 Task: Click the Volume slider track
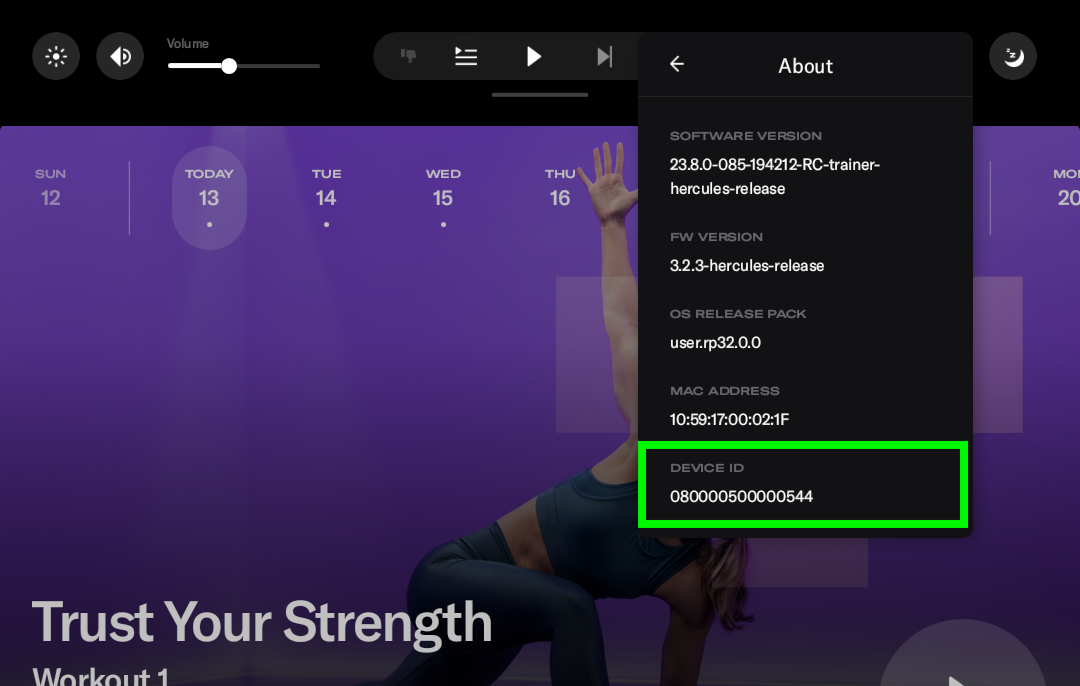click(244, 66)
